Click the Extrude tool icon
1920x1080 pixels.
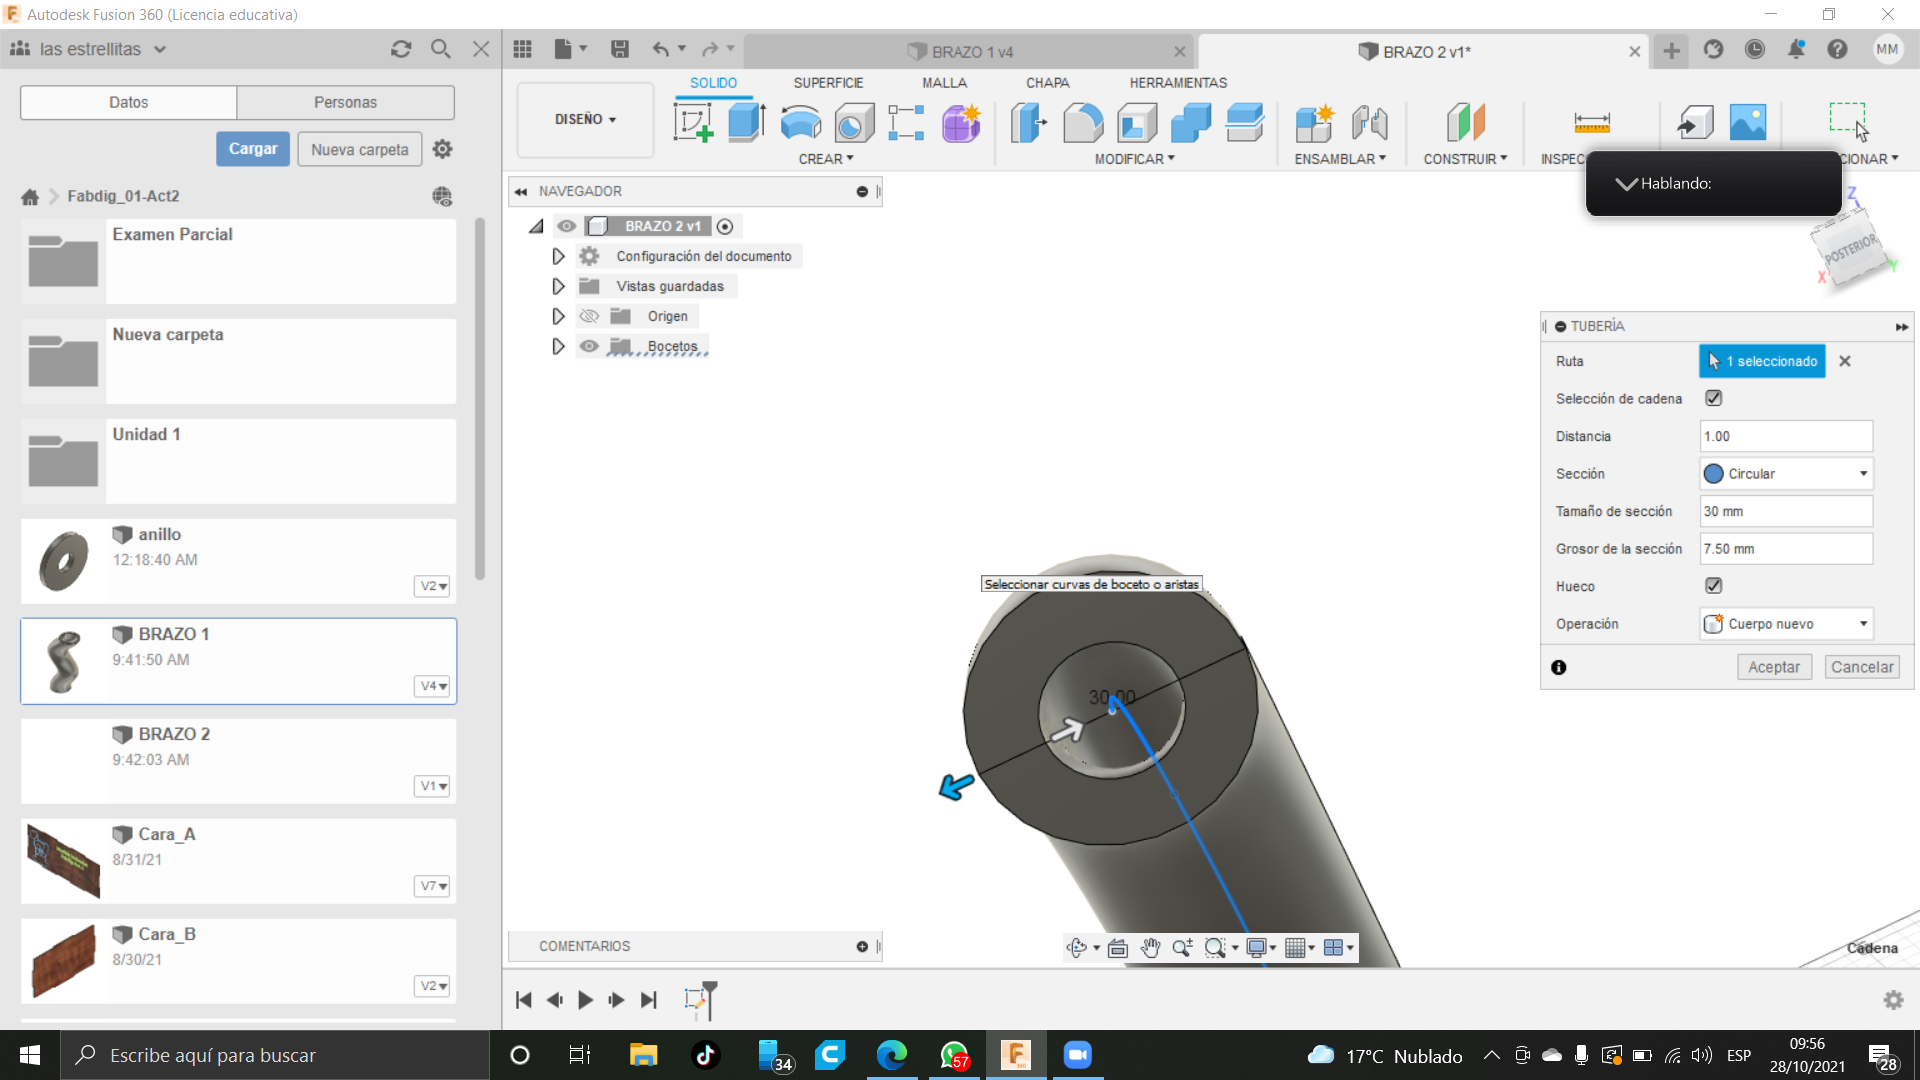point(746,123)
